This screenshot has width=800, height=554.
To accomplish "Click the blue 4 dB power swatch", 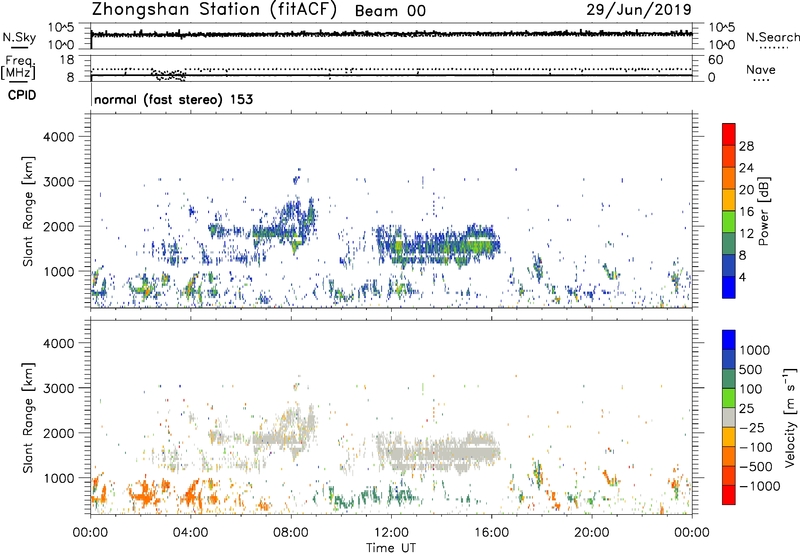I will pyautogui.click(x=729, y=287).
